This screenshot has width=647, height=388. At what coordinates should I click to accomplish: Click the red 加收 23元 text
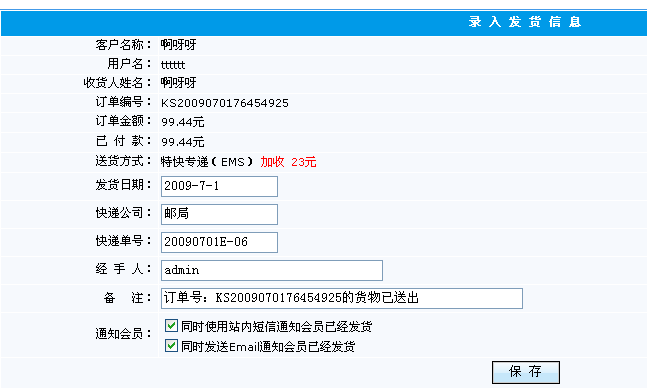point(288,162)
